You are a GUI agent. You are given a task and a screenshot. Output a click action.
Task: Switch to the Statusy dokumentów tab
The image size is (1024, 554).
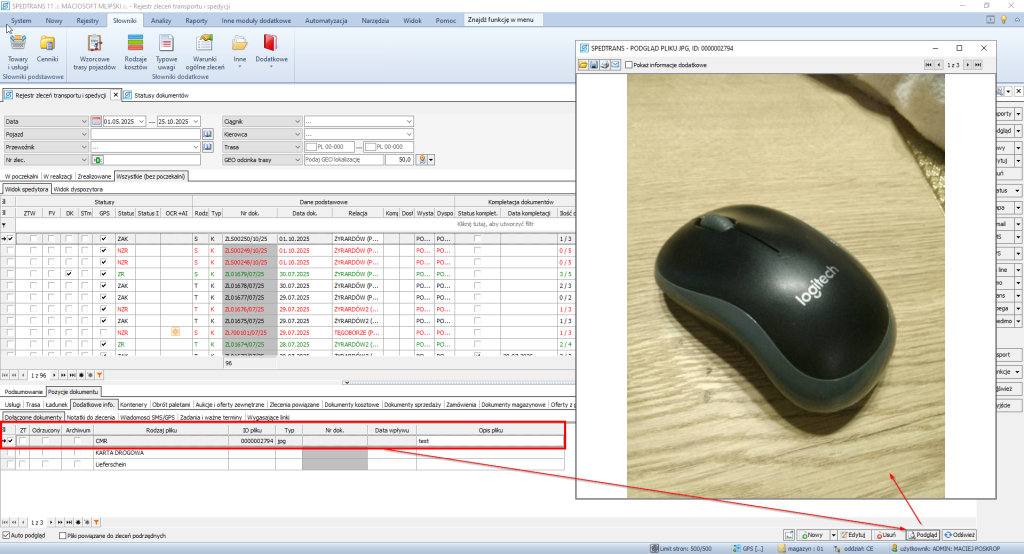[160, 95]
